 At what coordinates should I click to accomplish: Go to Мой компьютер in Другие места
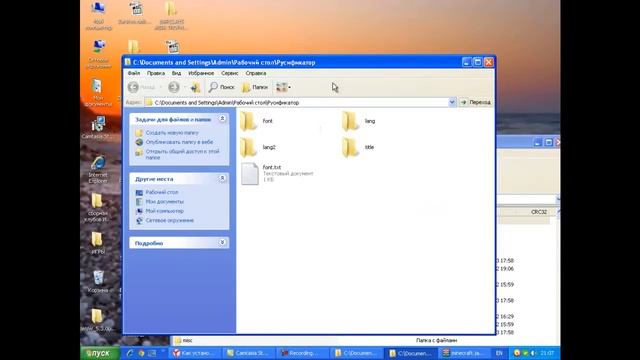[x=164, y=211]
